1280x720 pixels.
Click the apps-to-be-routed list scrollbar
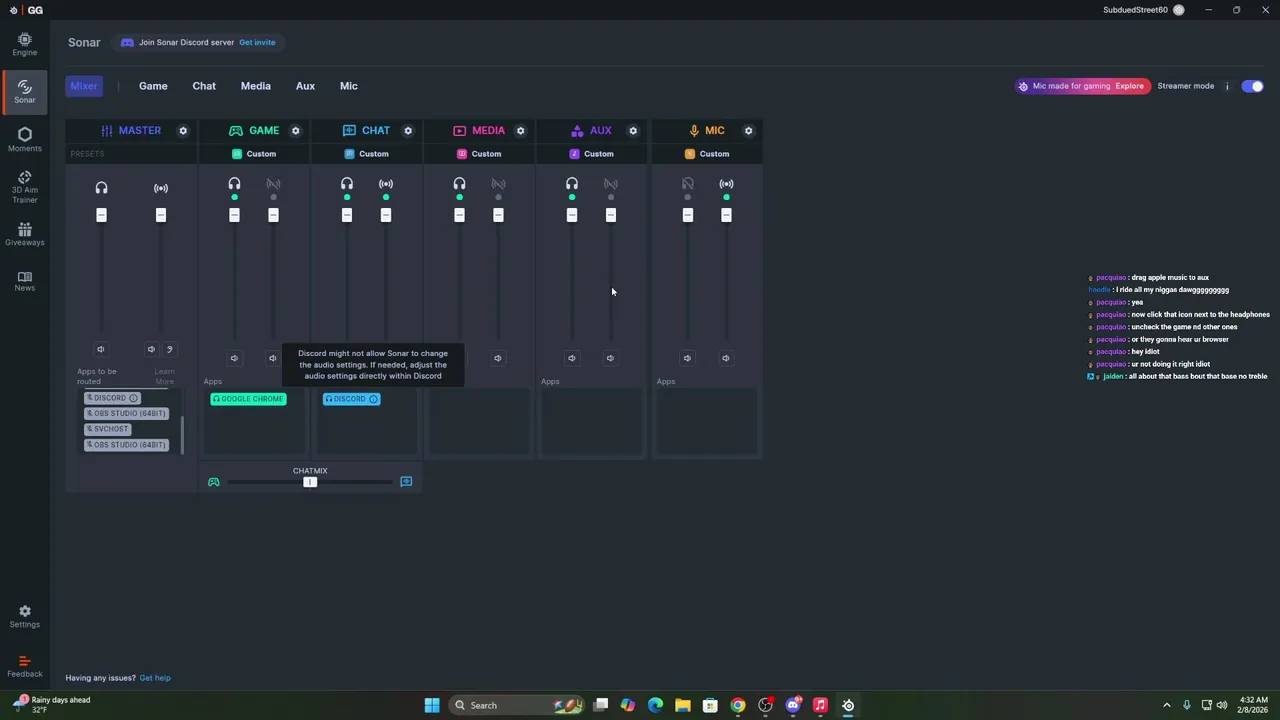[182, 433]
